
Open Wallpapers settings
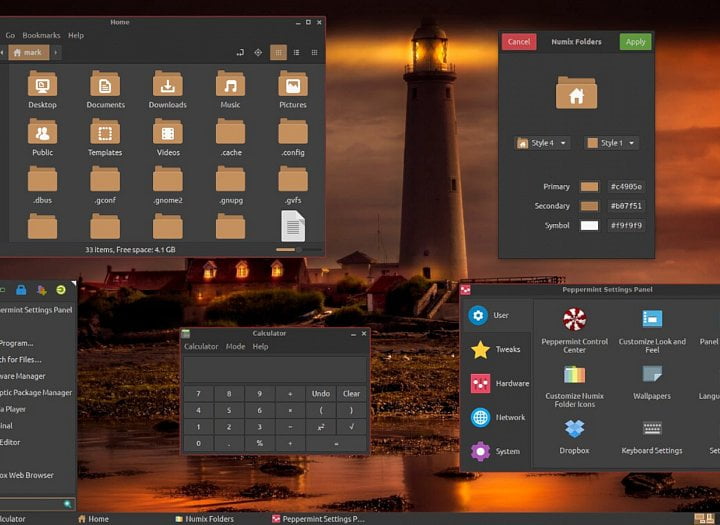tap(652, 382)
